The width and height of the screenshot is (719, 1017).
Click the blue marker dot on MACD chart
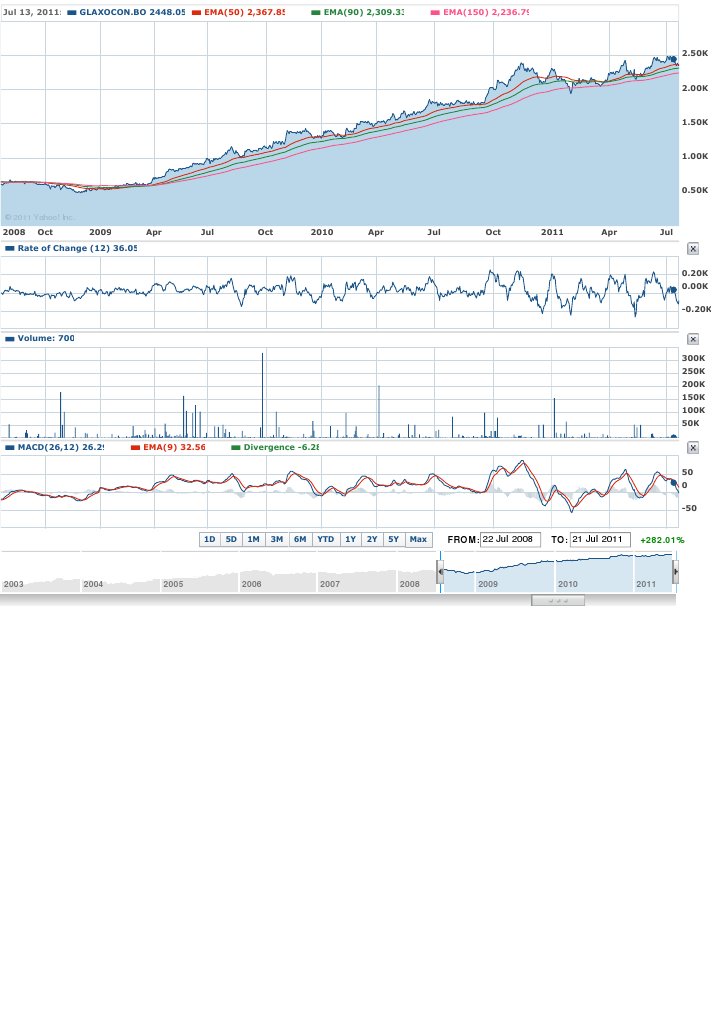[674, 483]
